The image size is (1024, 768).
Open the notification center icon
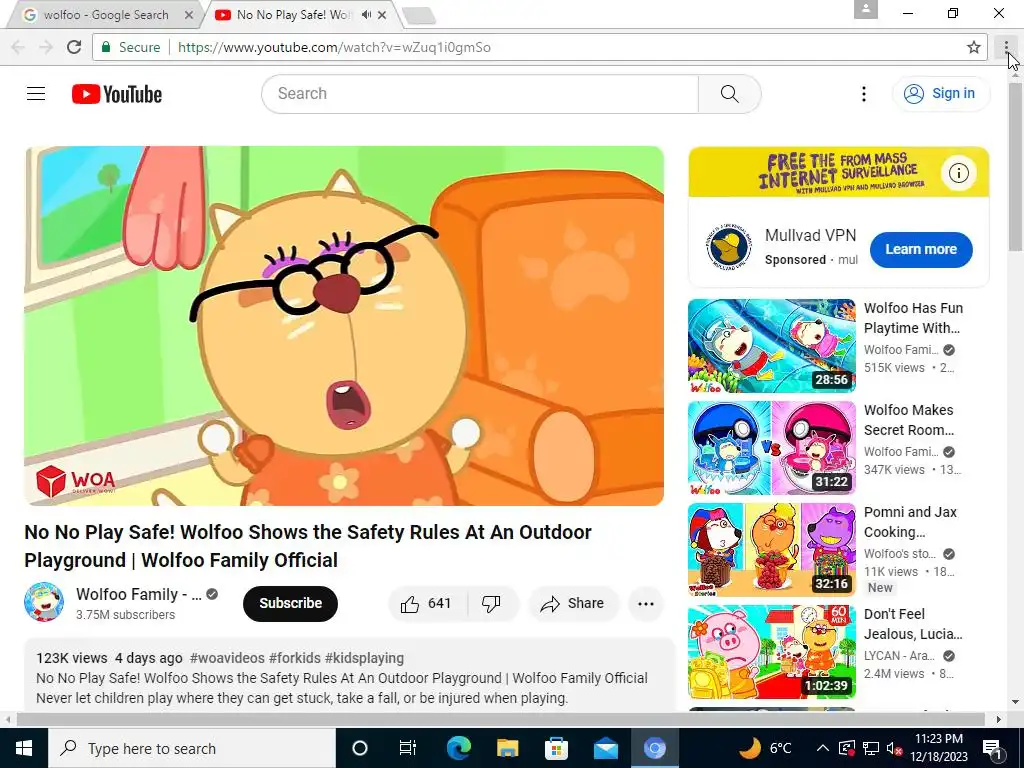[993, 748]
